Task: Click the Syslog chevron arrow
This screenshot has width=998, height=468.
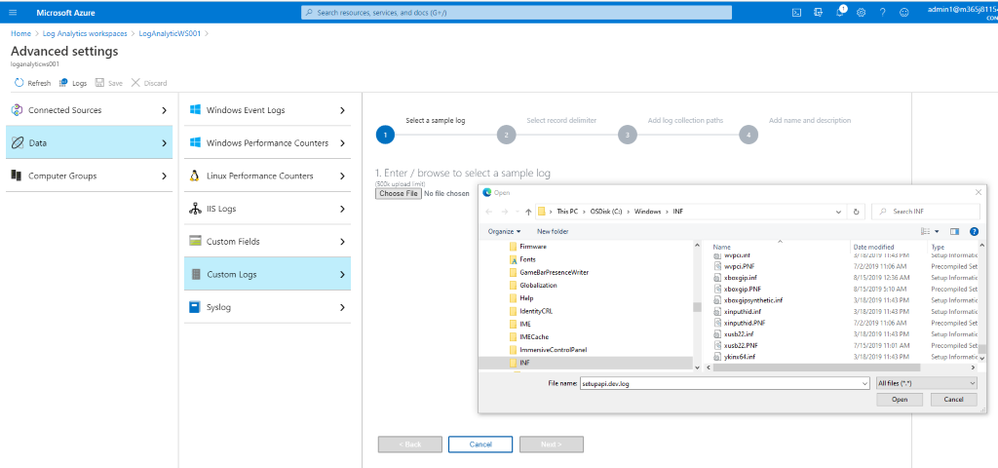Action: (342, 308)
